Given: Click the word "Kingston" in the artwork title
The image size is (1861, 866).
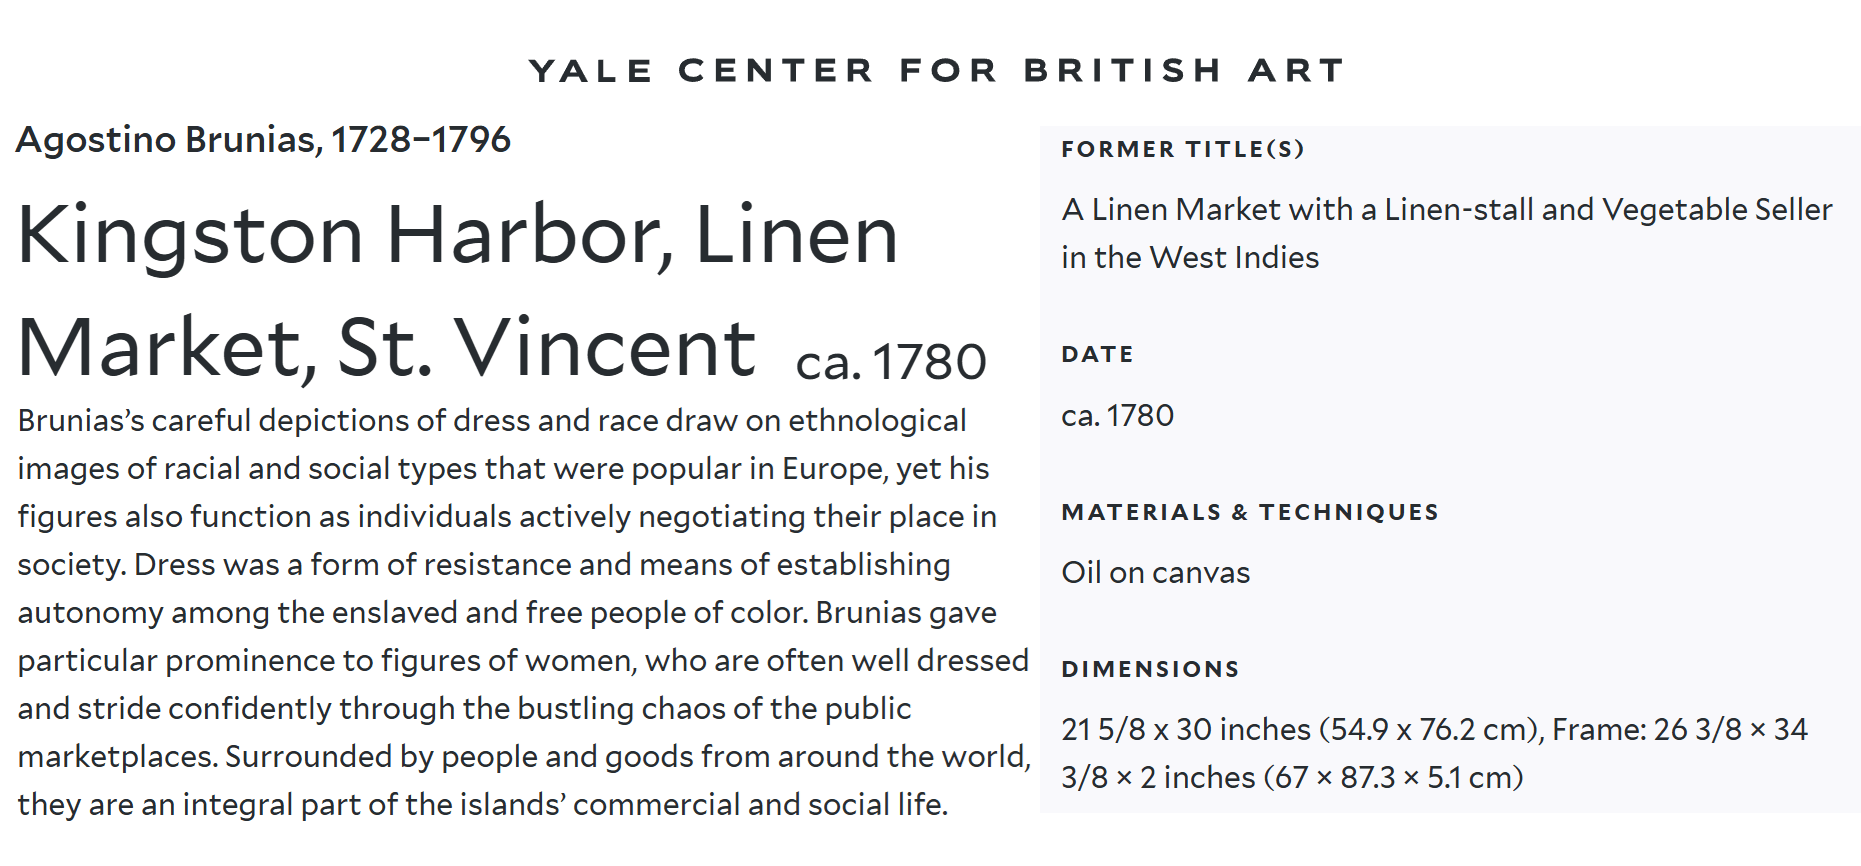Looking at the screenshot, I should [190, 236].
